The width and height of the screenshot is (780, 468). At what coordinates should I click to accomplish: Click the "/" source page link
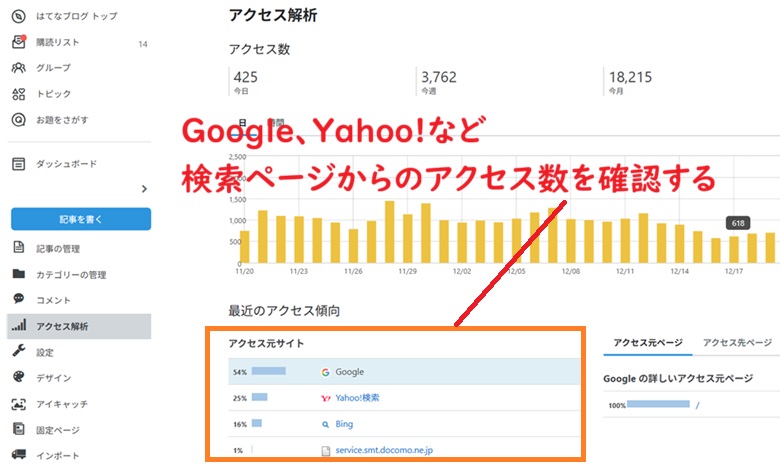coord(697,405)
